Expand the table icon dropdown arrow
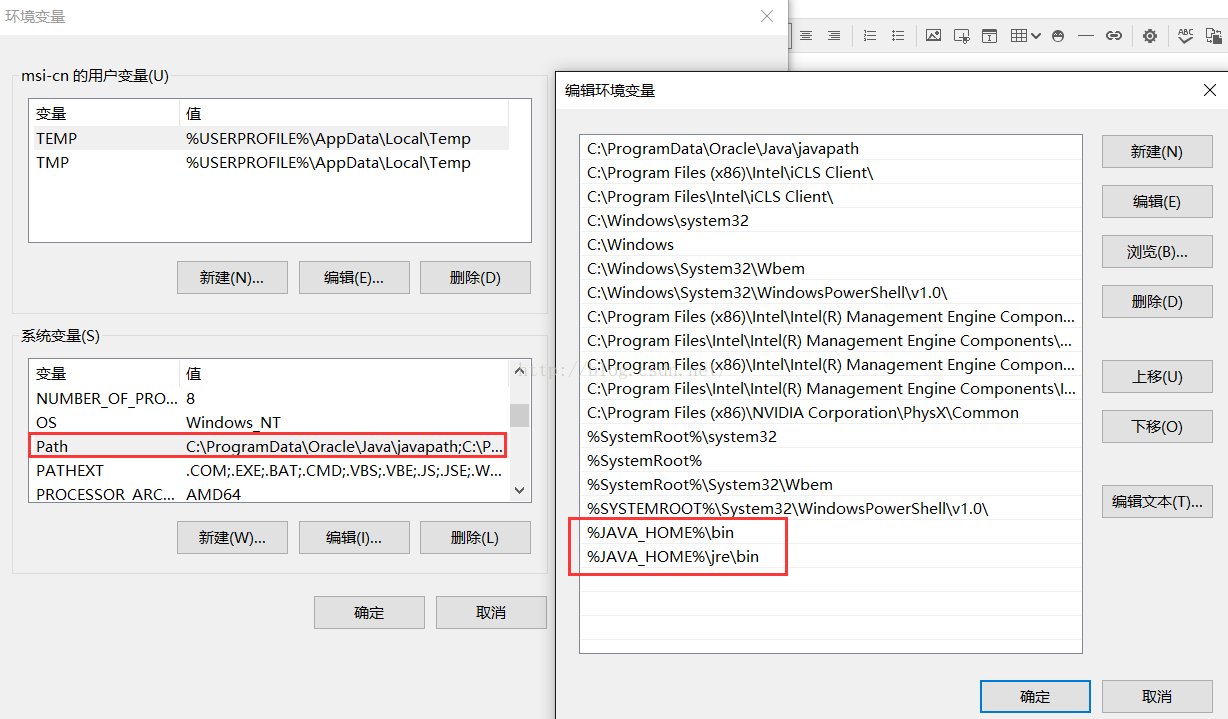 (x=1036, y=35)
